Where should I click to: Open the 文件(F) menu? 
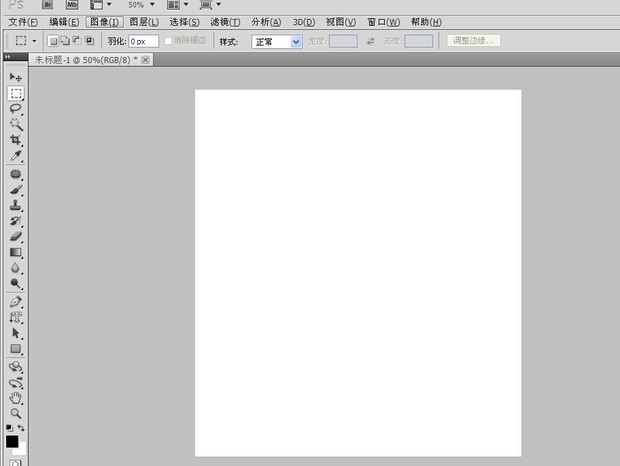[x=23, y=22]
